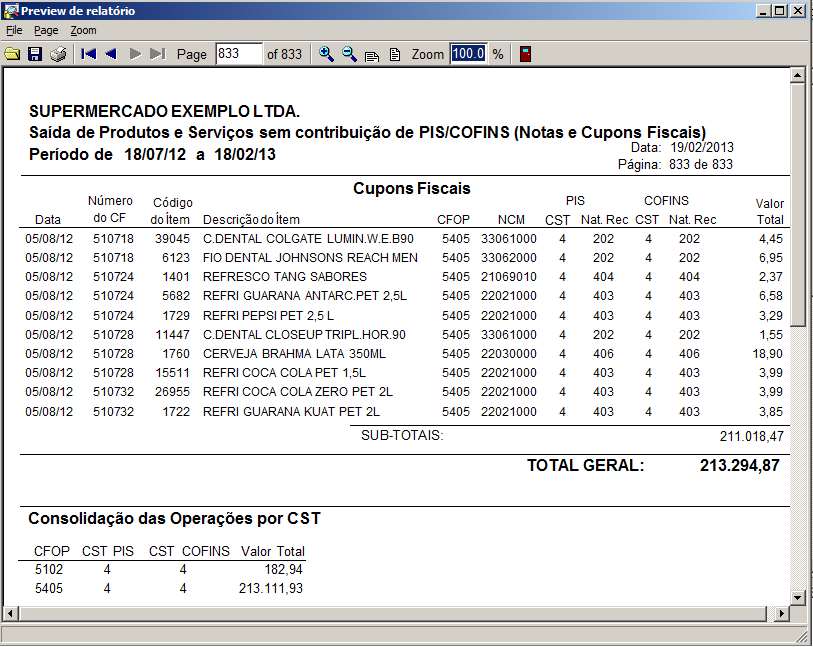813x647 pixels.
Task: Go to the next page
Action: [x=135, y=54]
